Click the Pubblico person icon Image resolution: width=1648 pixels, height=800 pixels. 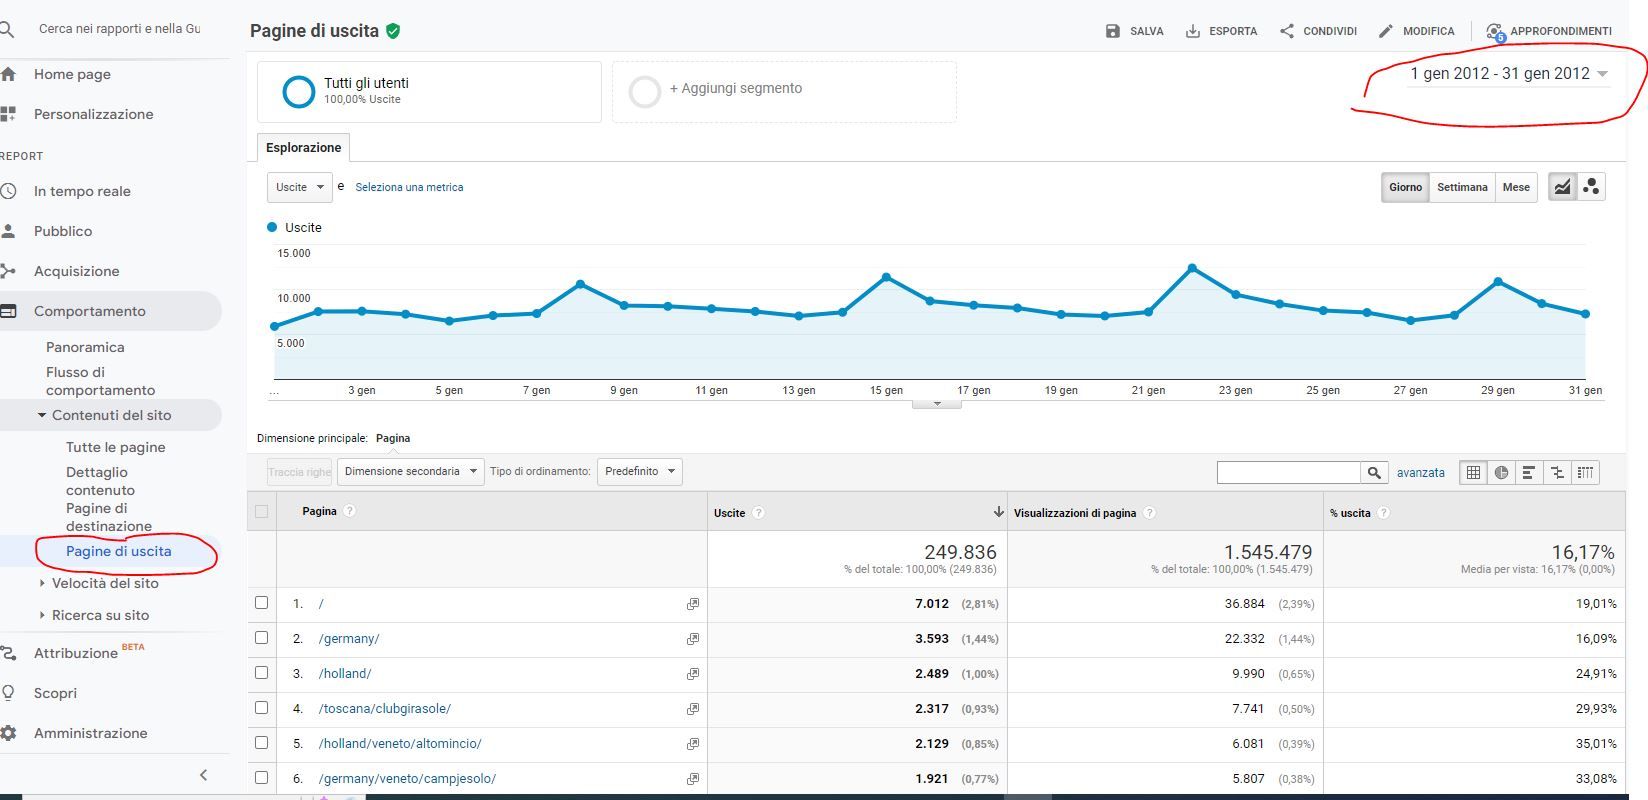coord(8,231)
